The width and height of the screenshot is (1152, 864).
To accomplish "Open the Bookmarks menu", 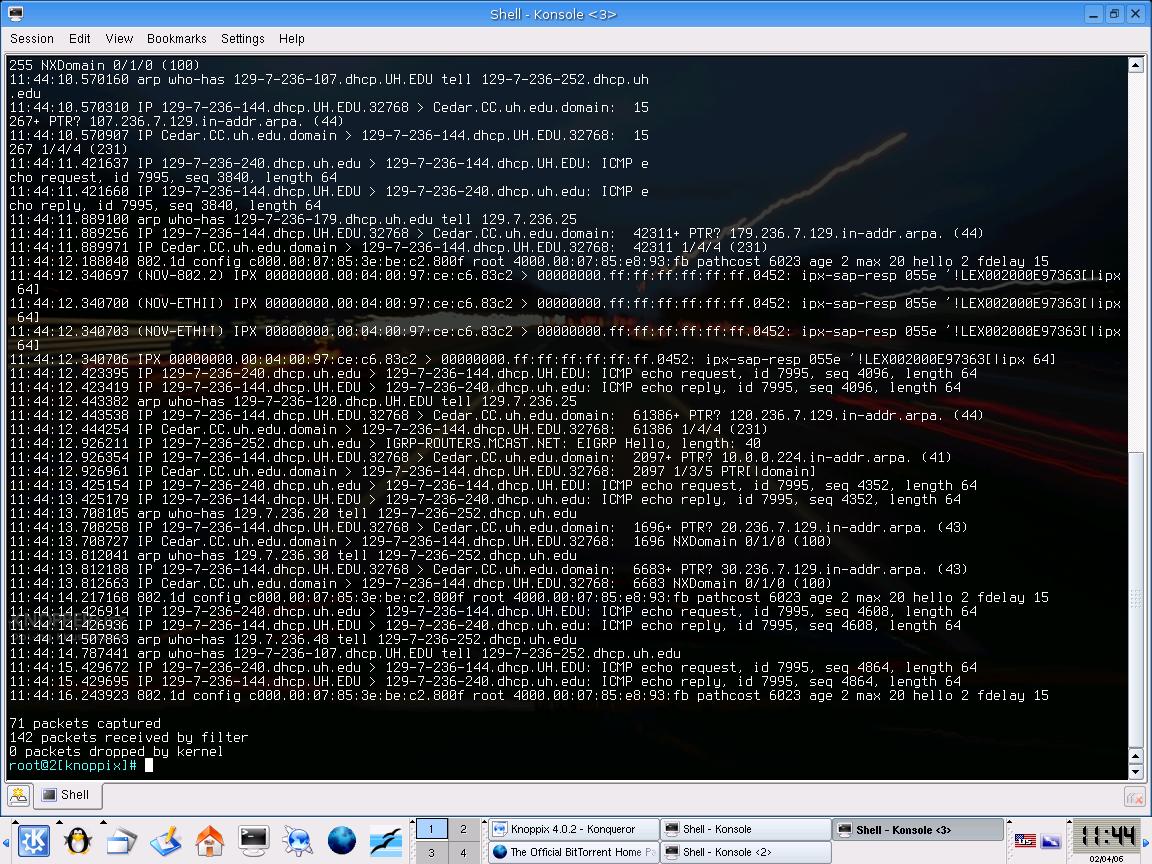I will 176,39.
